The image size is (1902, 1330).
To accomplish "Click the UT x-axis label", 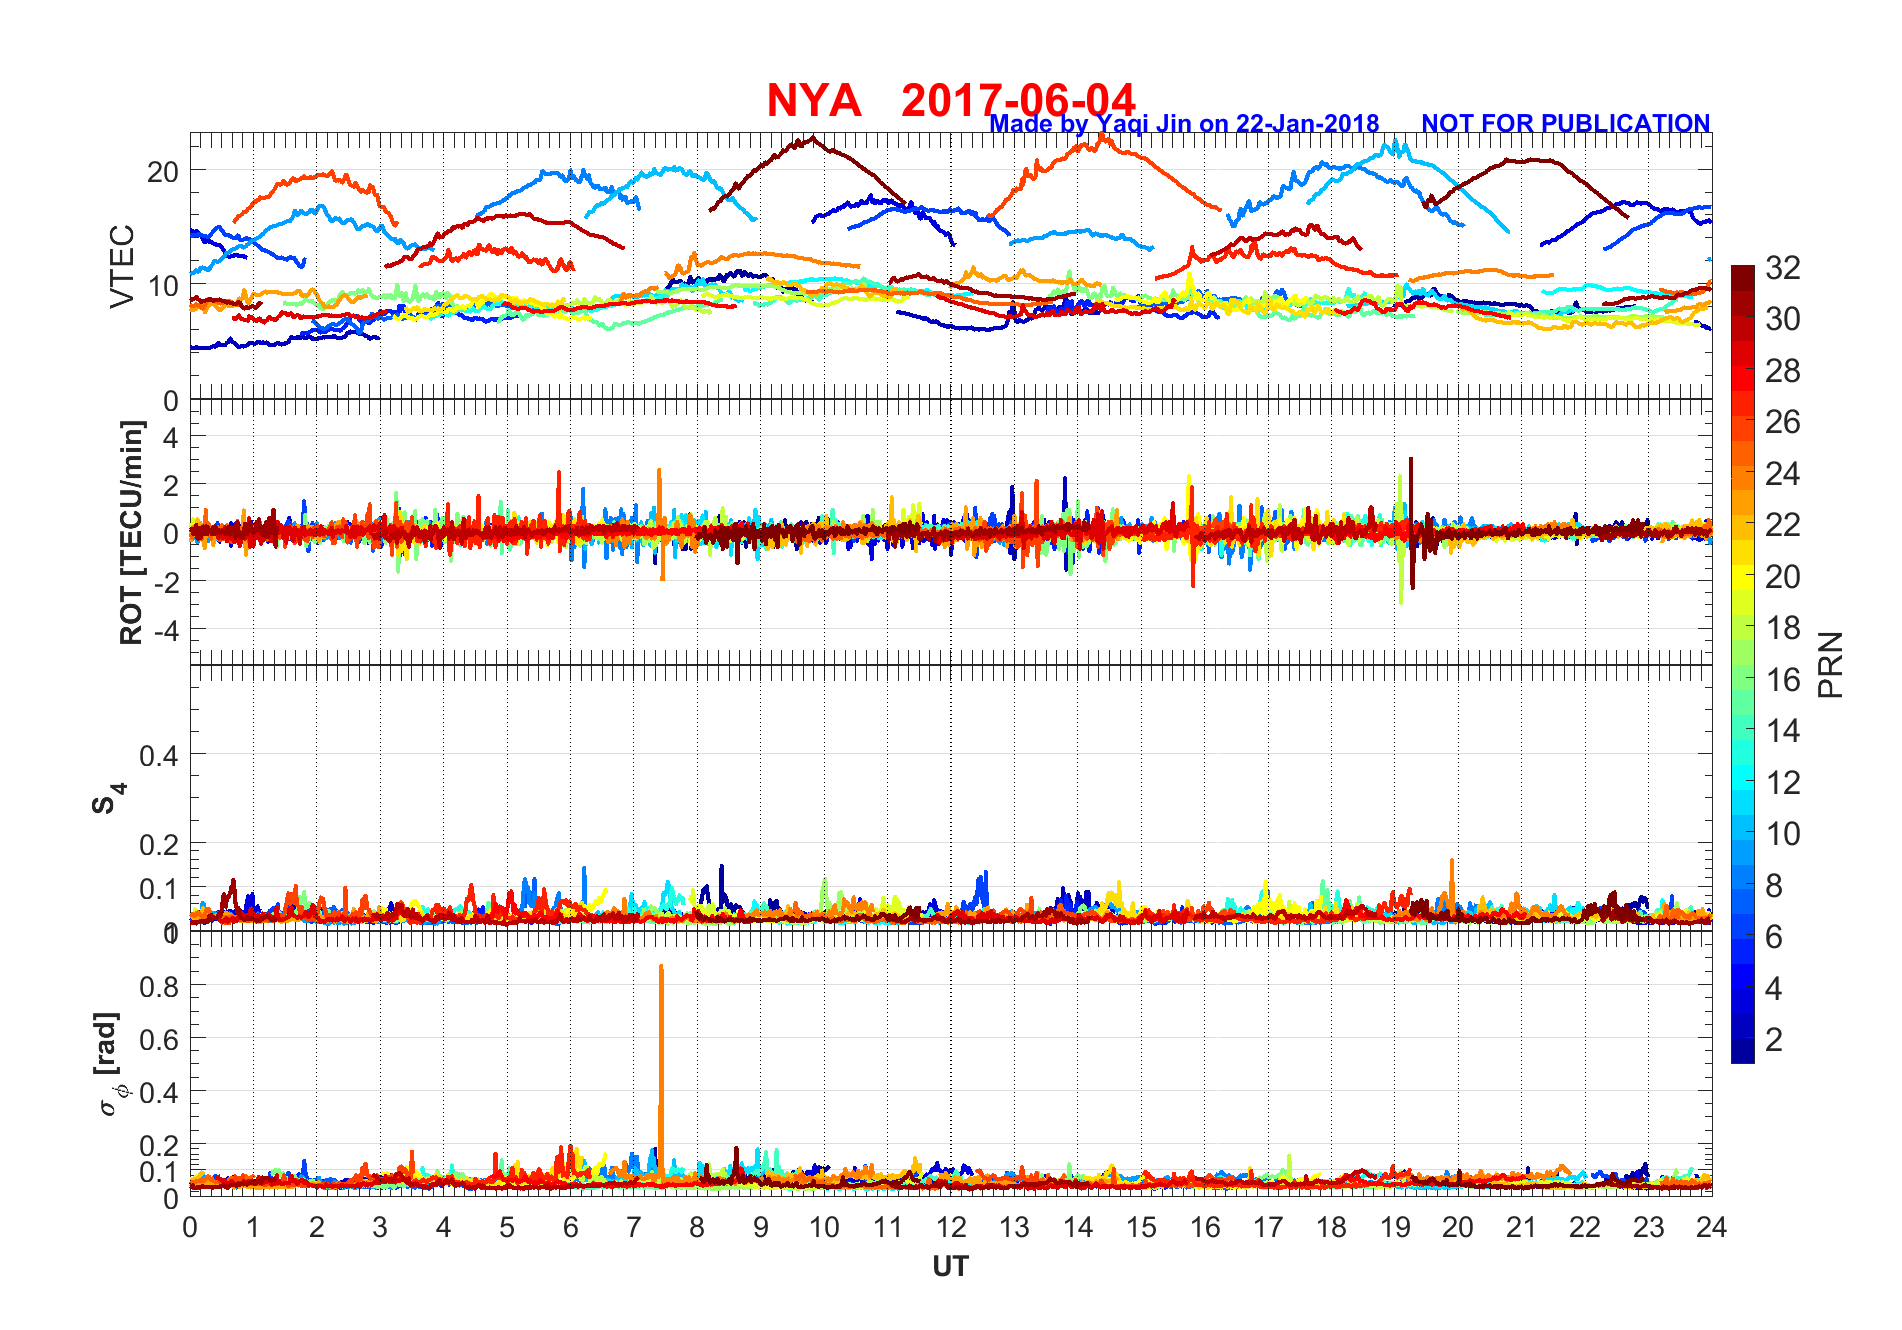I will click(950, 1267).
